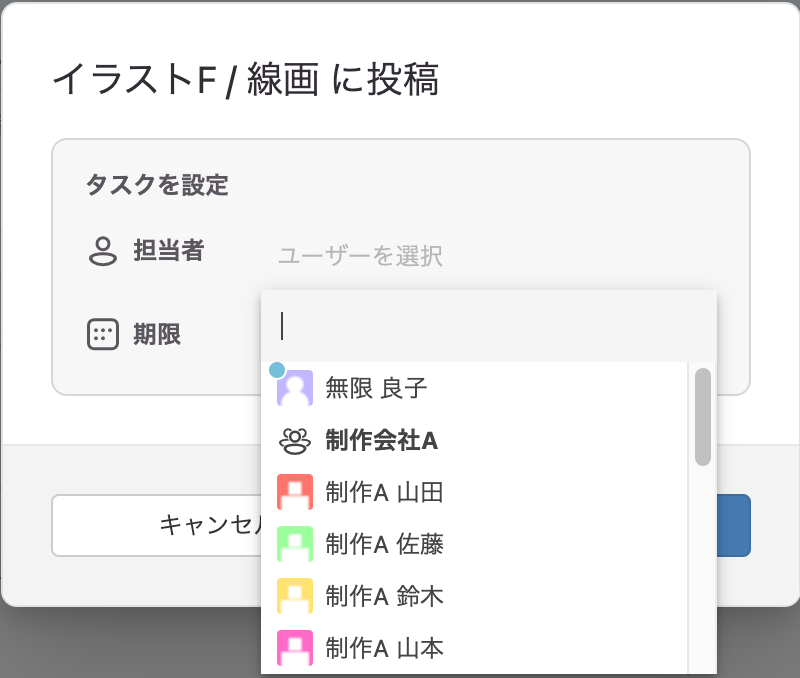Click 制作A 鈴木's yellow avatar icon
Image resolution: width=800 pixels, height=678 pixels.
295,596
